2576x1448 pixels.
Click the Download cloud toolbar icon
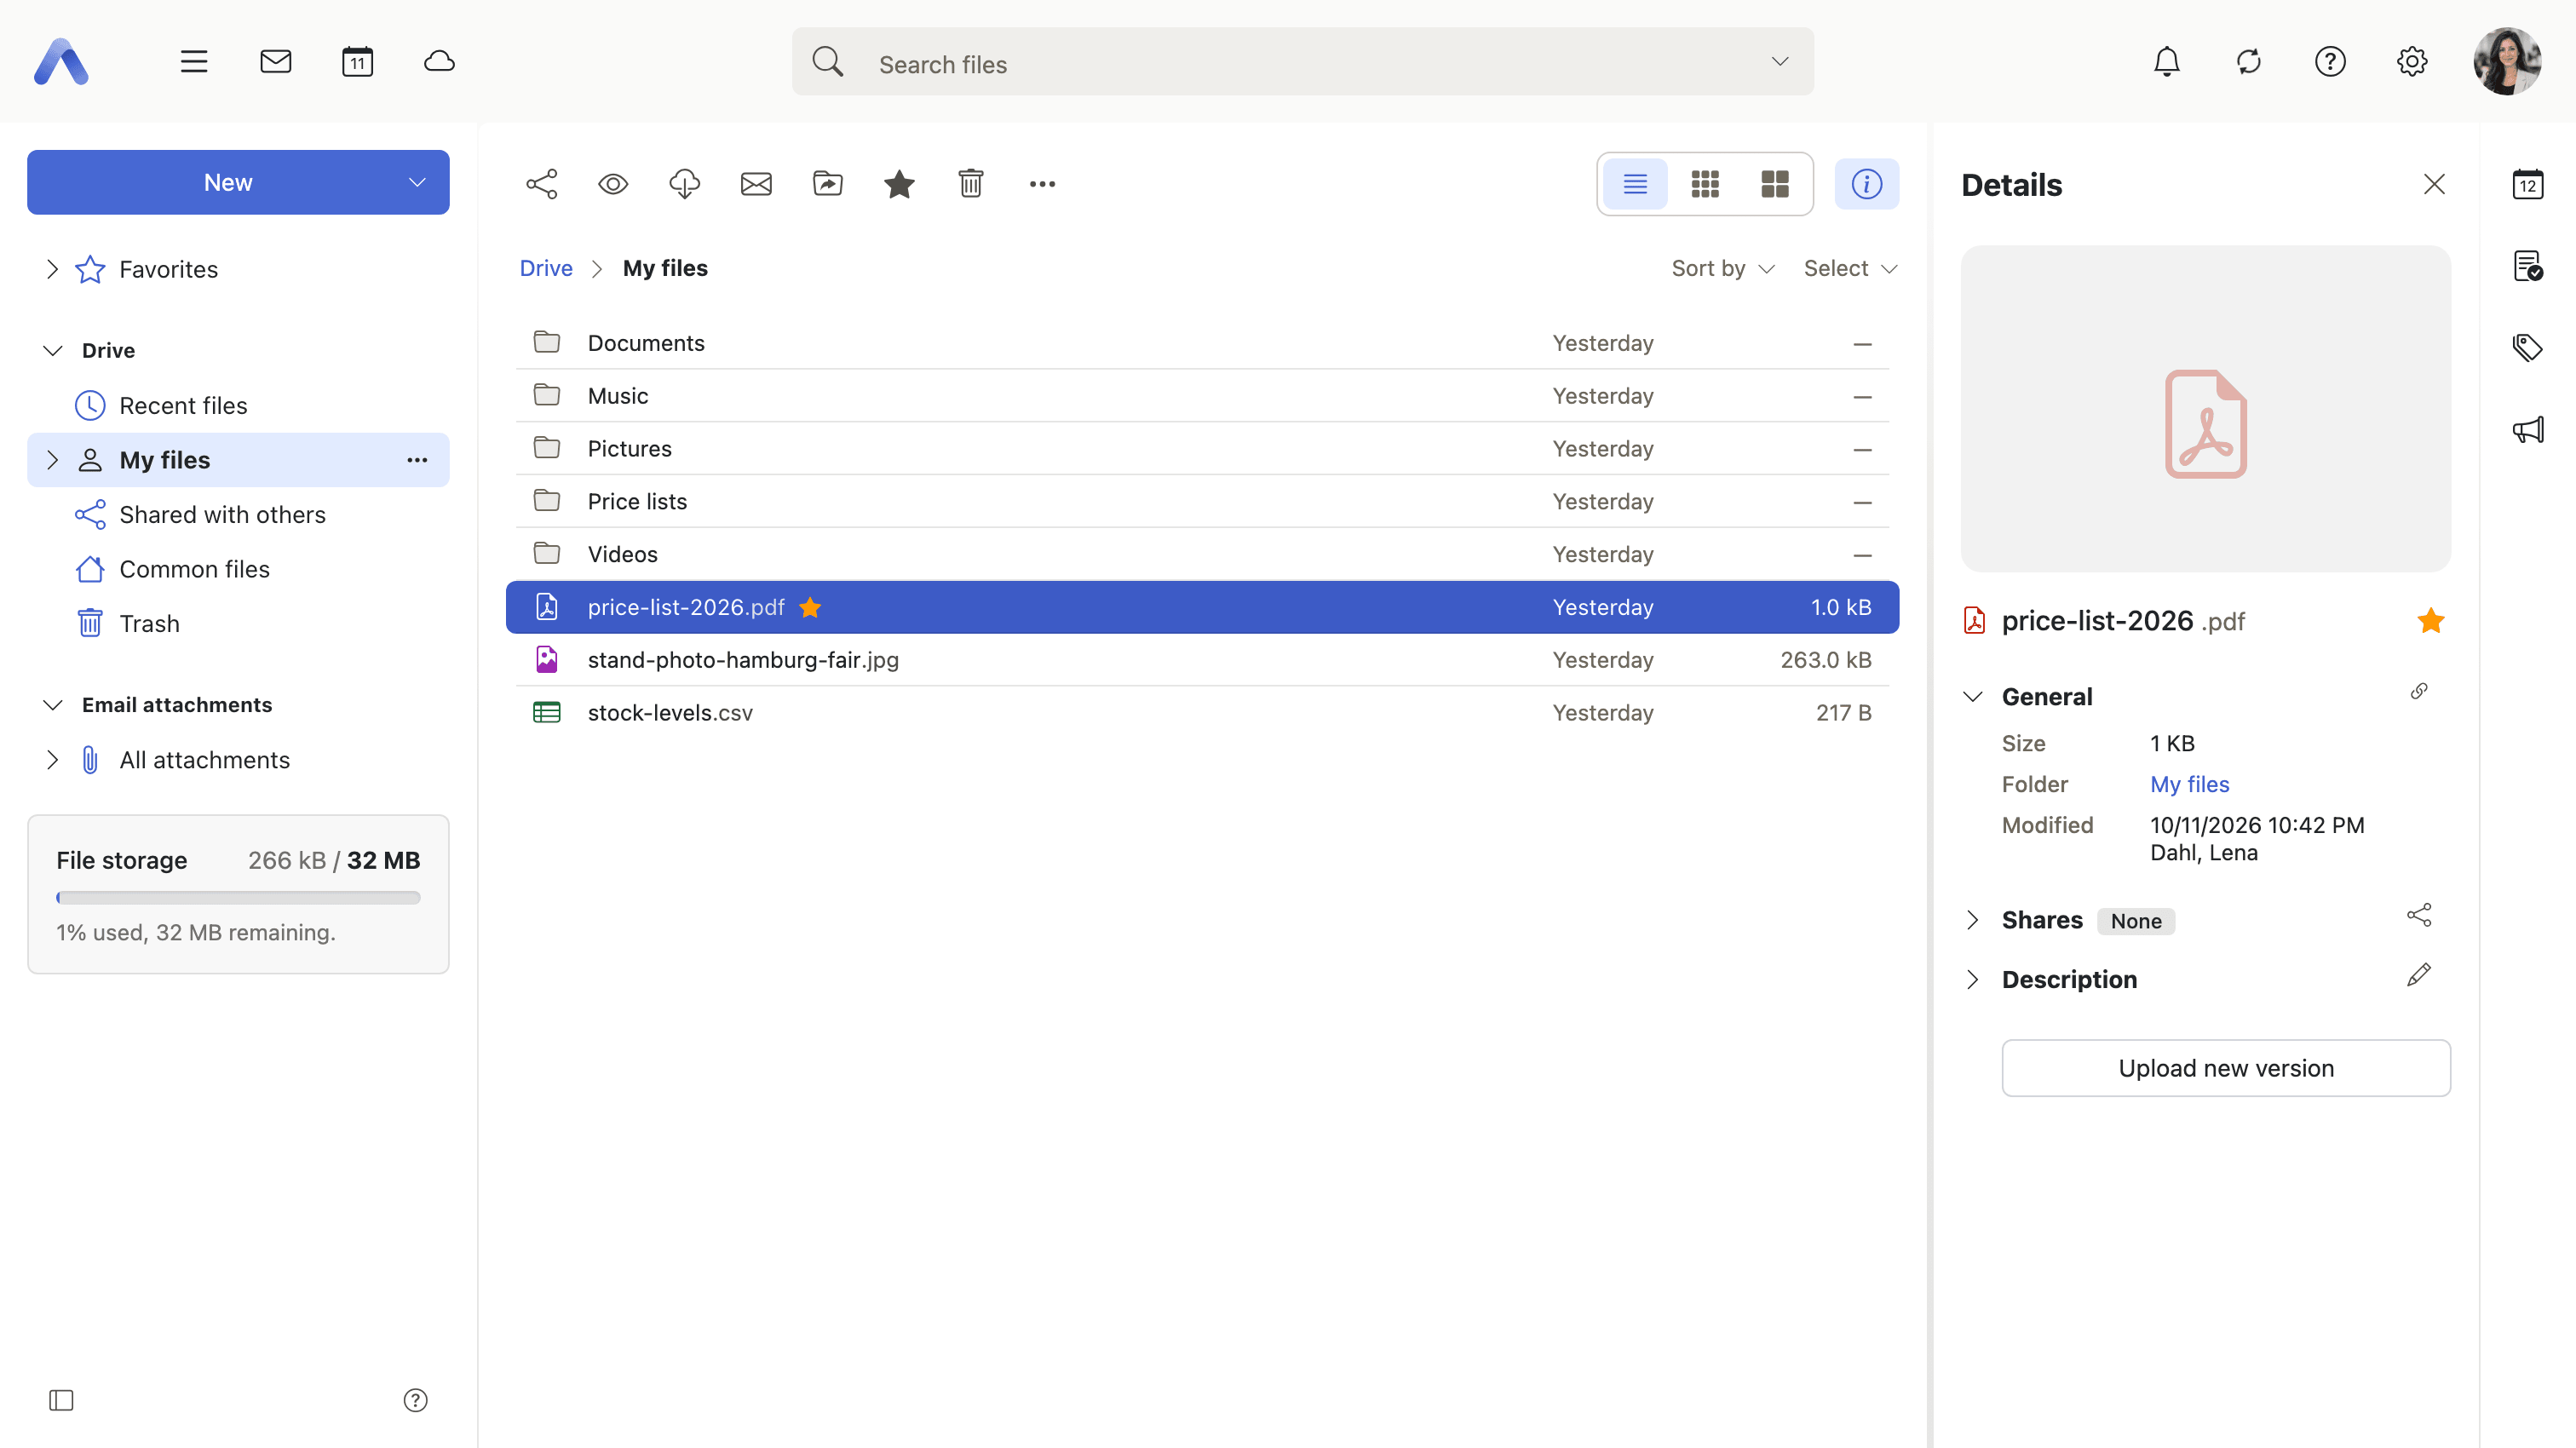click(x=684, y=184)
